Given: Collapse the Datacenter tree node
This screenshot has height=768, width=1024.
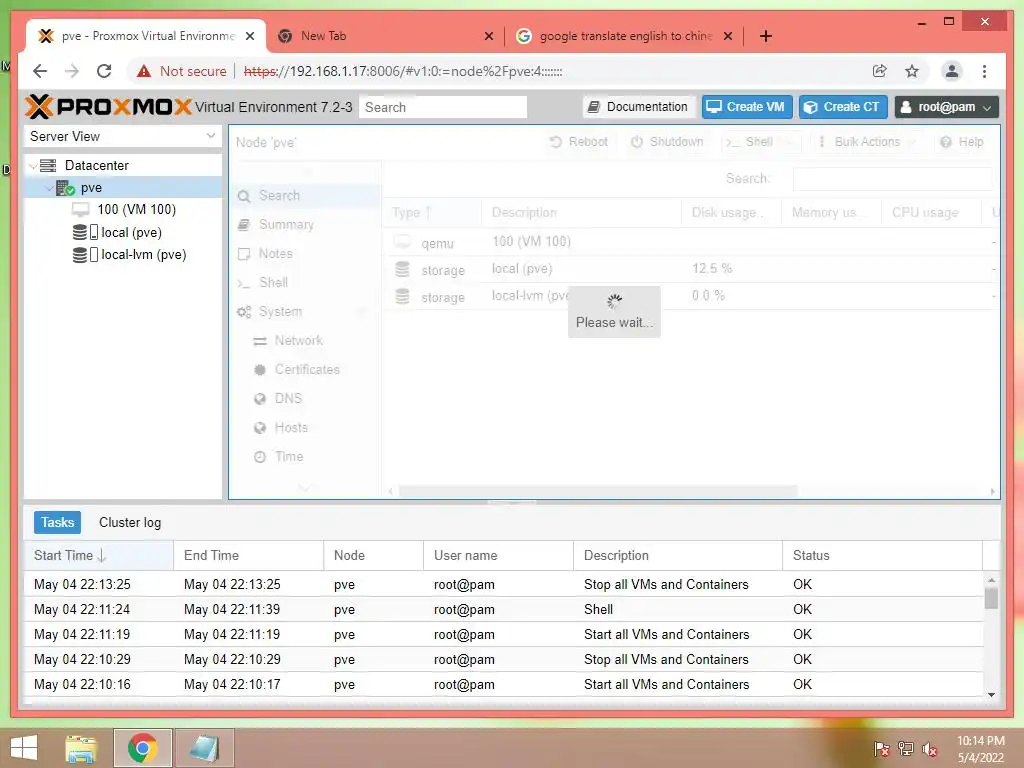Looking at the screenshot, I should tap(33, 166).
